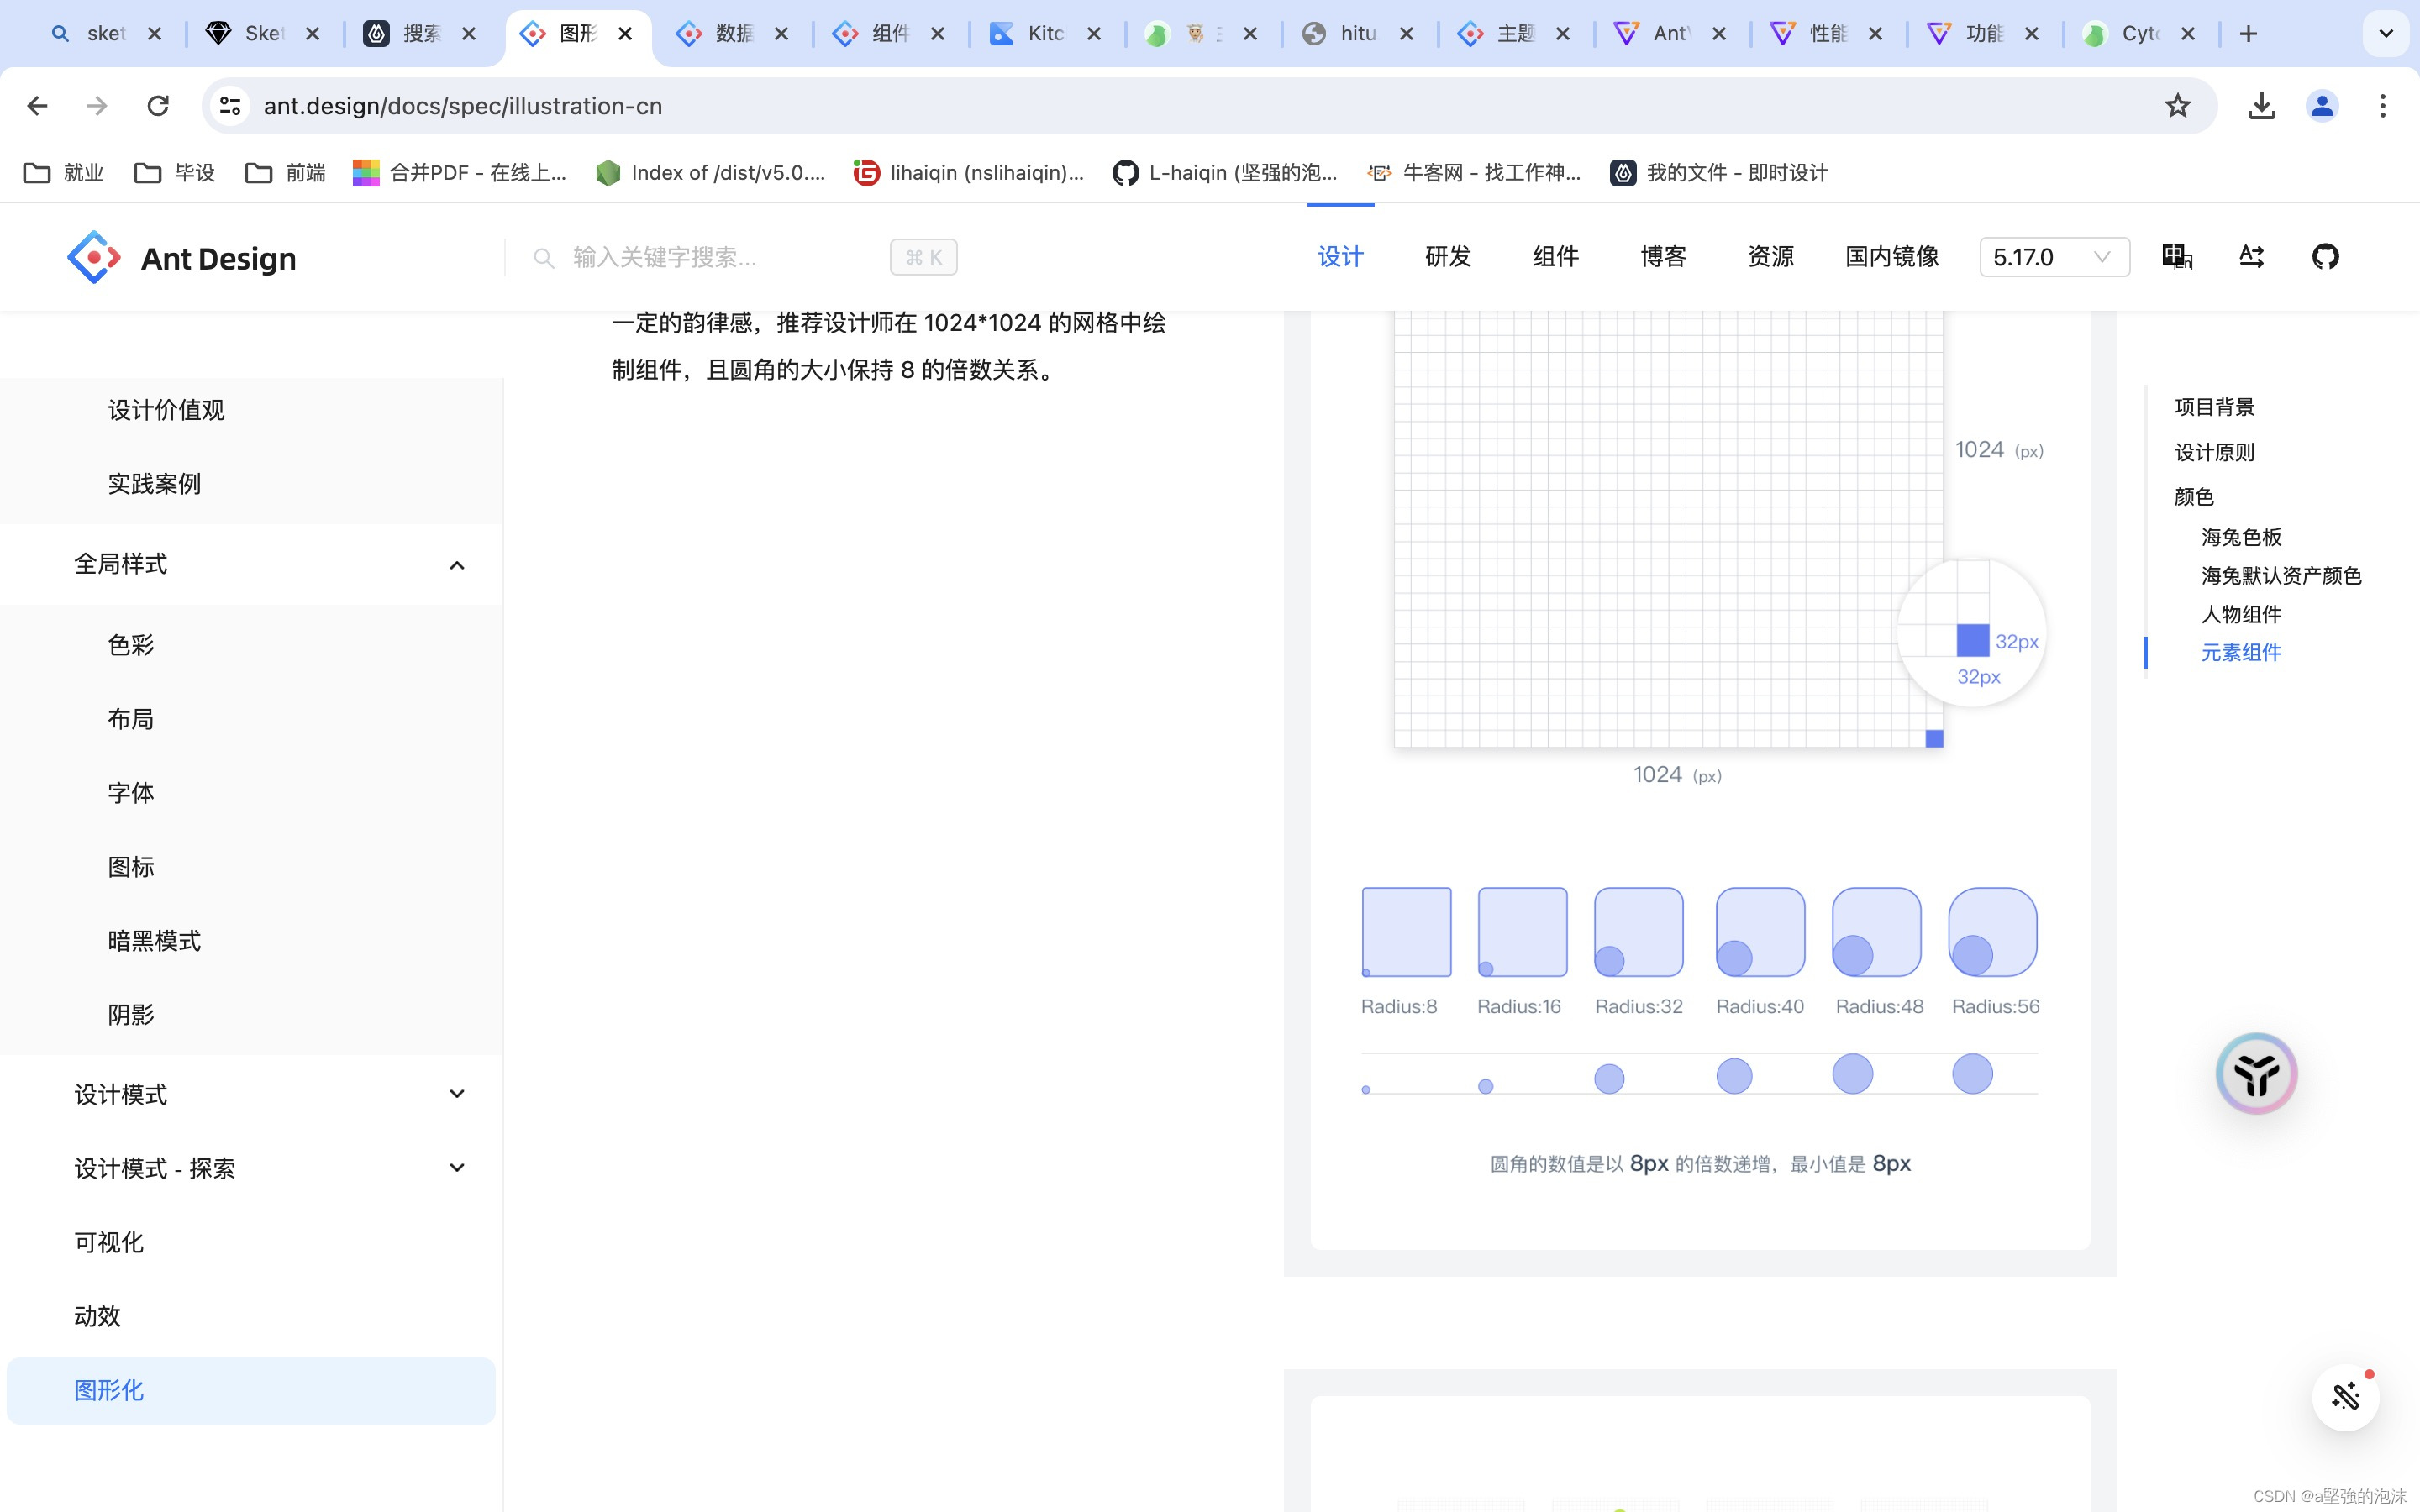
Task: Click the Ant Design logo icon
Action: 94,257
